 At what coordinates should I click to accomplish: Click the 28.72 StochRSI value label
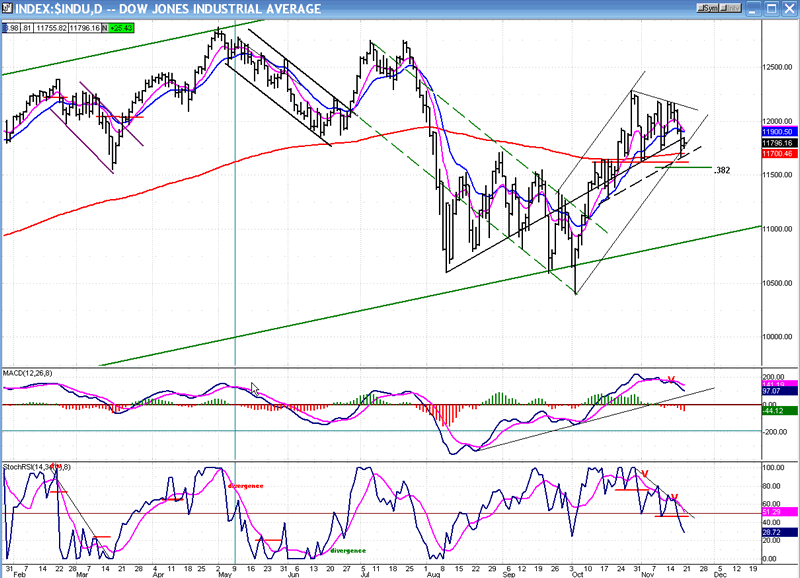coord(778,534)
